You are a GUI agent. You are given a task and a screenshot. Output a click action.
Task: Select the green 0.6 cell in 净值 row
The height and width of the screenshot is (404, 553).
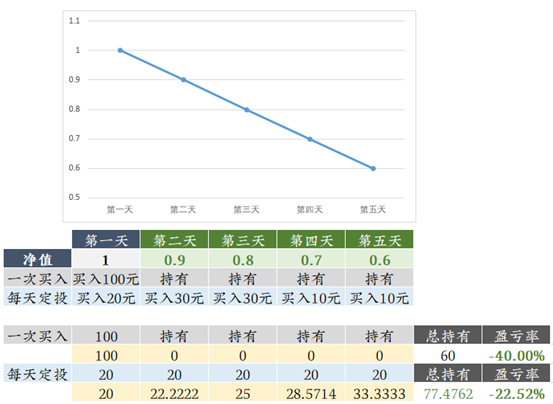pyautogui.click(x=379, y=258)
